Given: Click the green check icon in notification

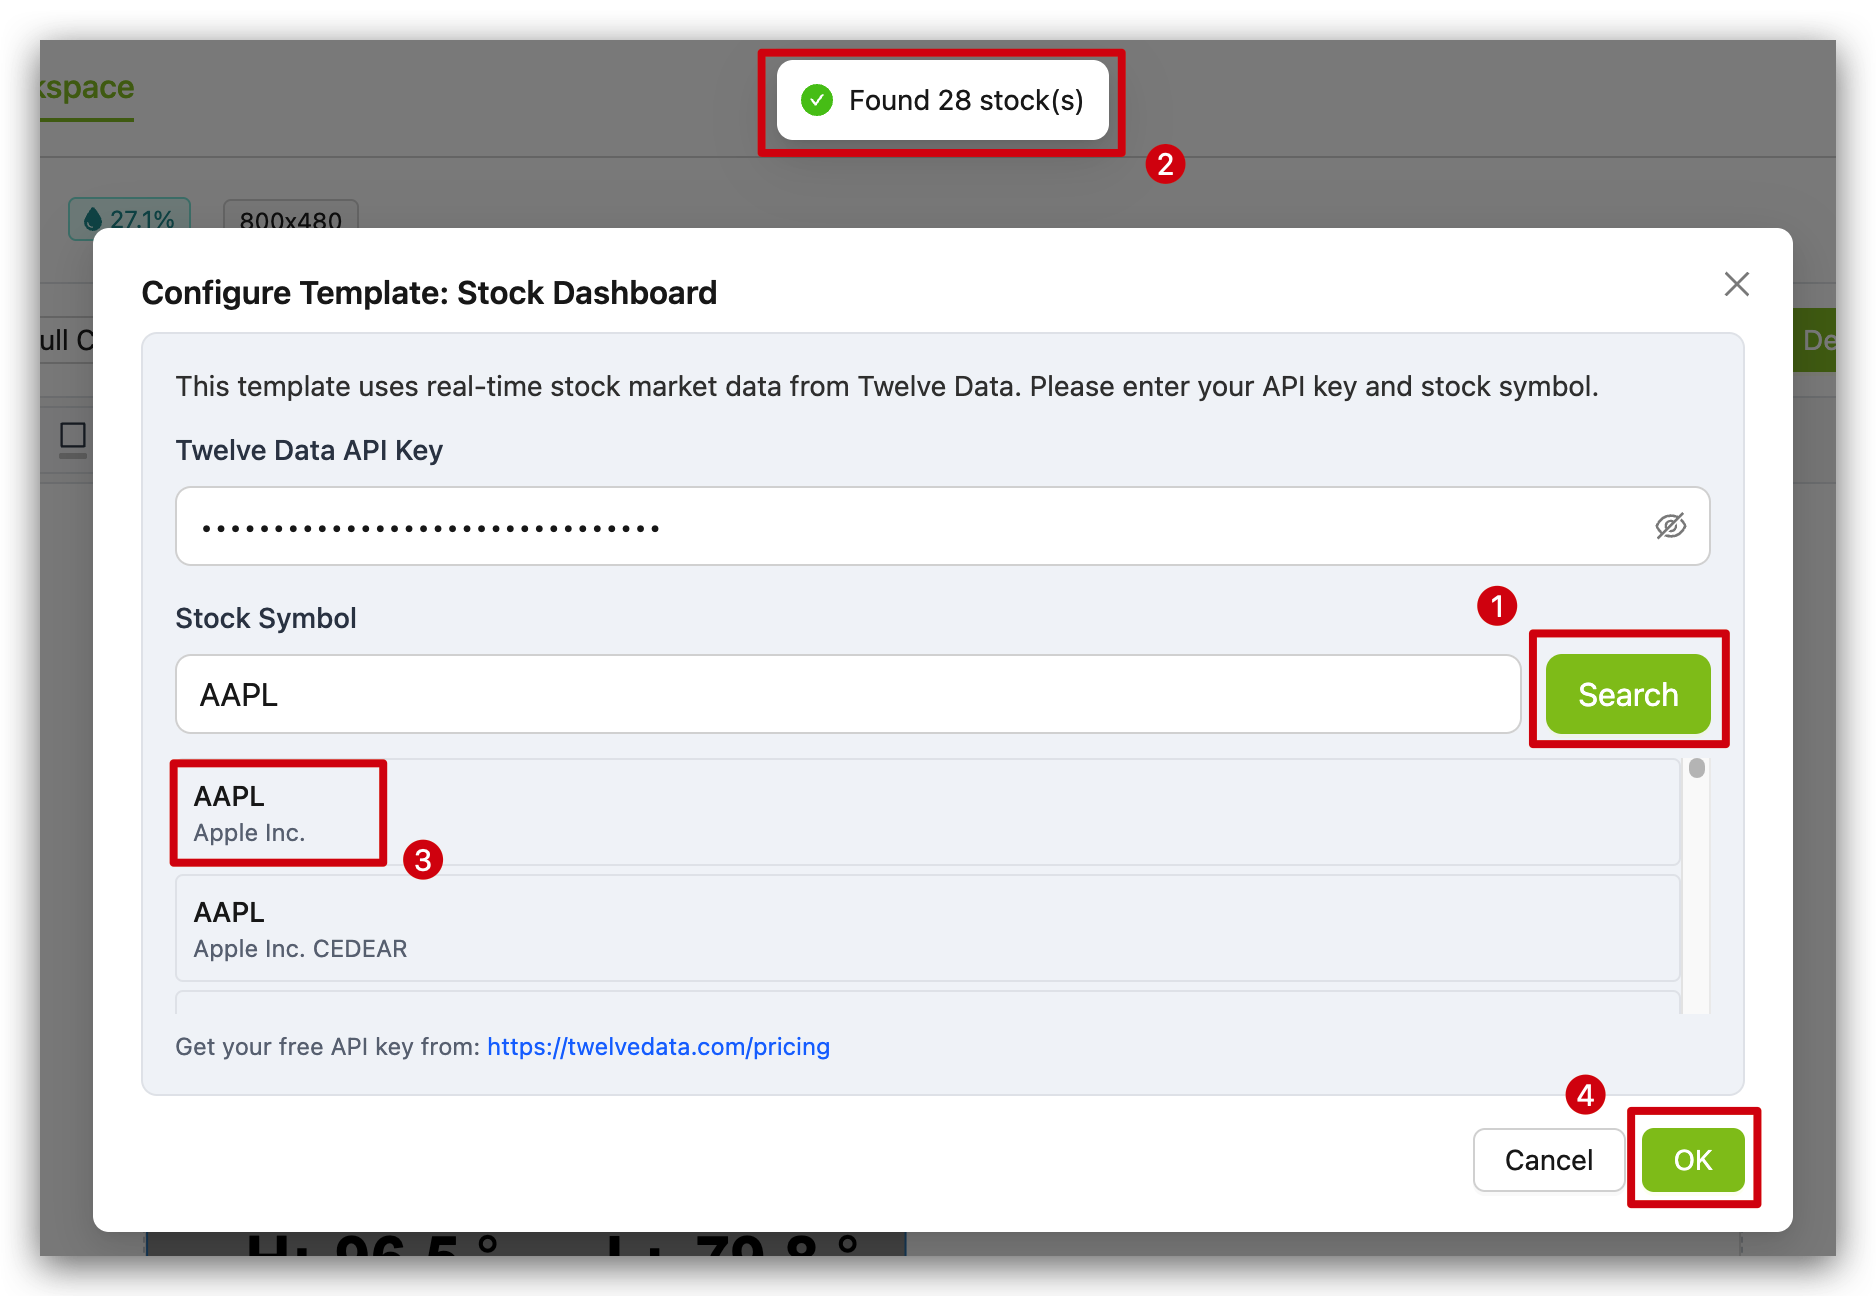Looking at the screenshot, I should click(x=817, y=100).
